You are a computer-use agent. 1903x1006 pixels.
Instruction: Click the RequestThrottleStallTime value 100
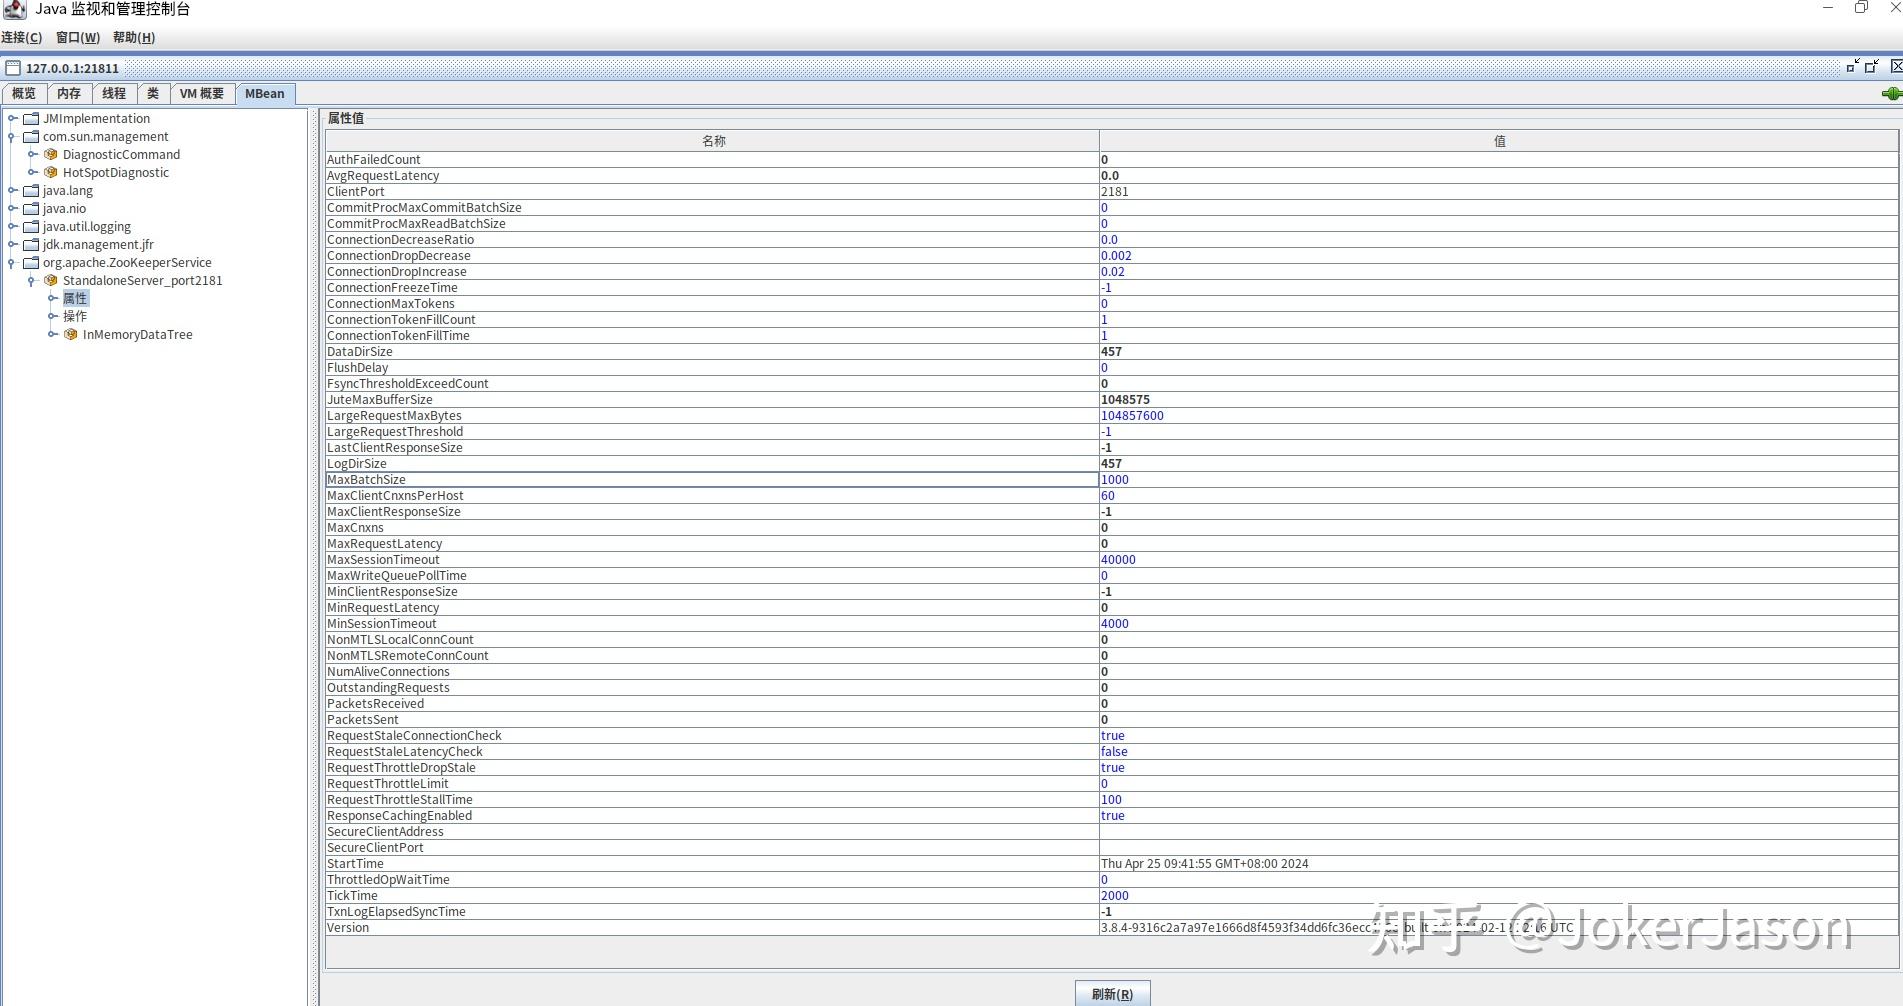tap(1111, 799)
